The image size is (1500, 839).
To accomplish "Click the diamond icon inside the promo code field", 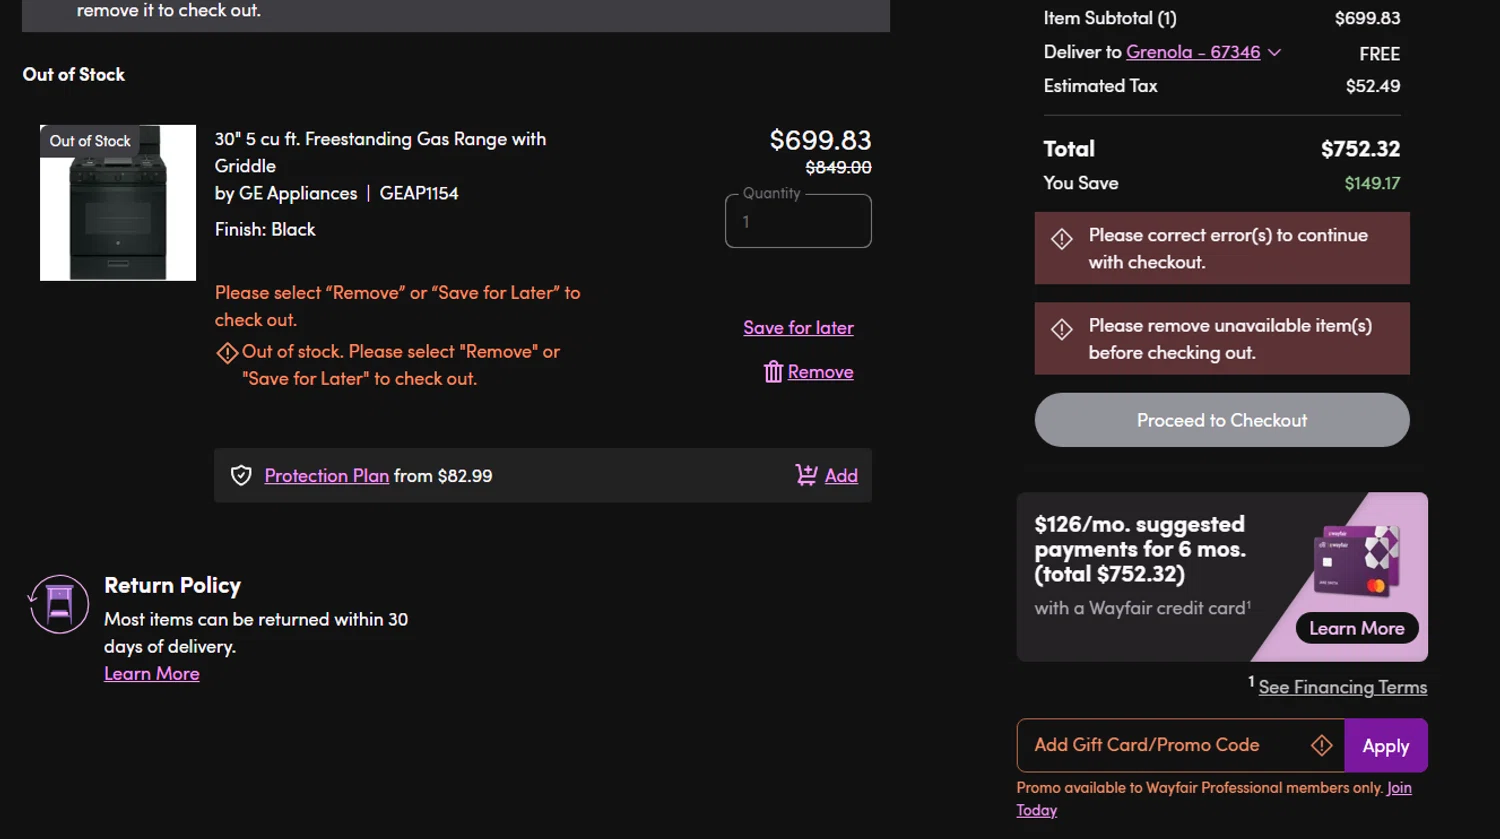I will 1321,745.
